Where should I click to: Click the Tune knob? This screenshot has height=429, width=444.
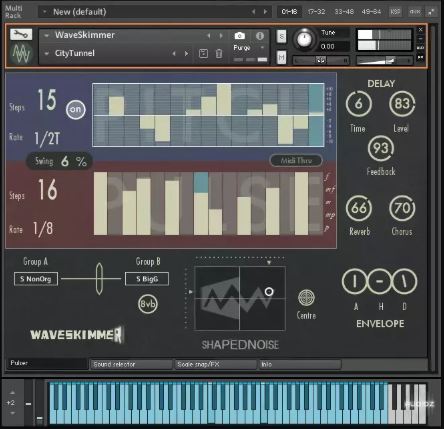click(304, 39)
